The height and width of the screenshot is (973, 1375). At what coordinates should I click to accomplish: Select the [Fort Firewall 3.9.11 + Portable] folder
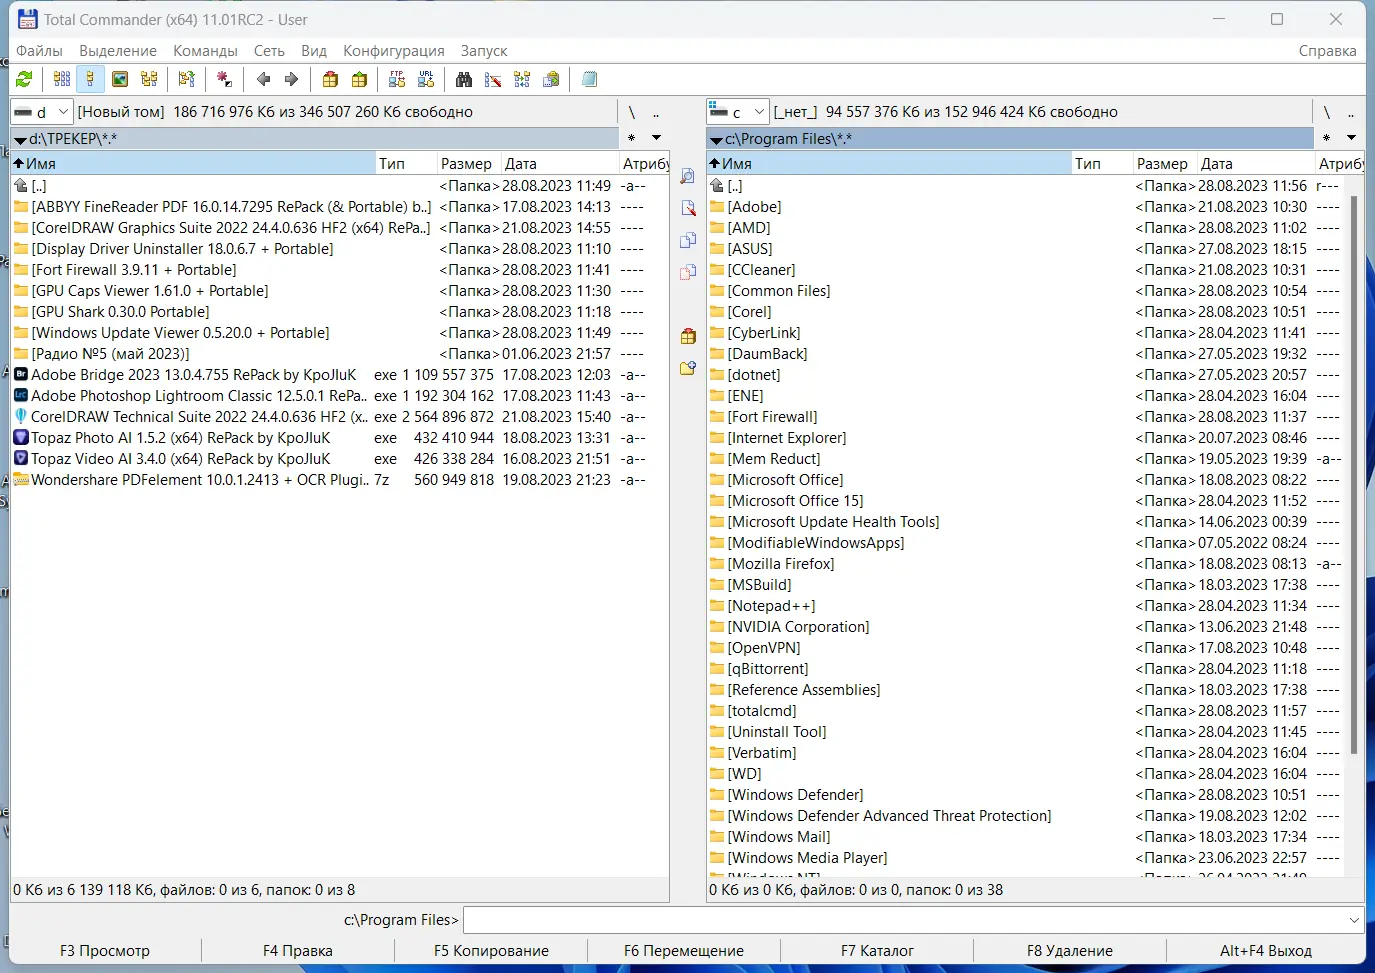click(340, 270)
